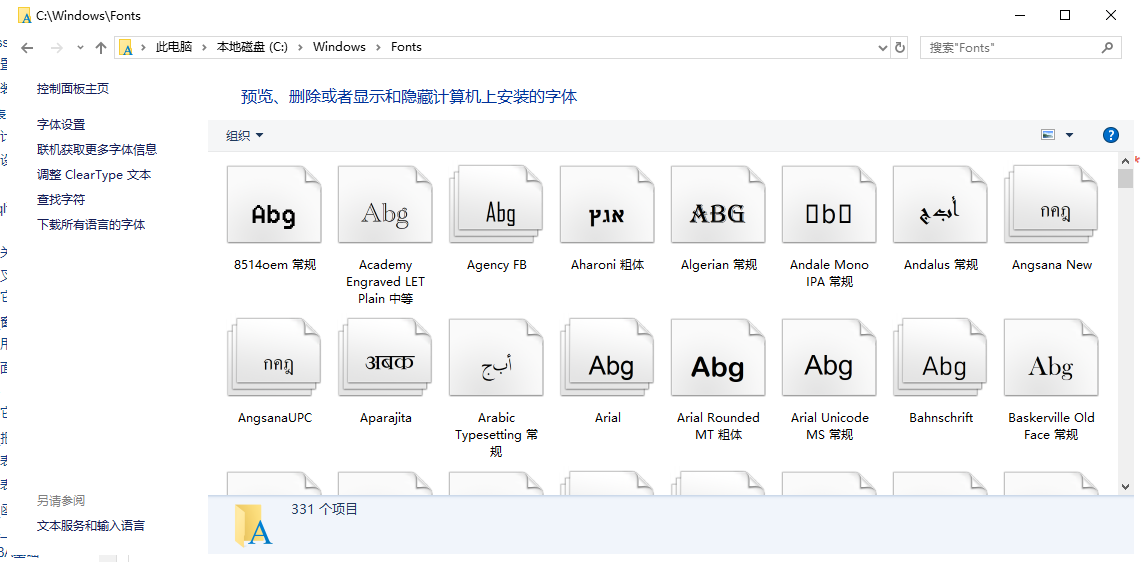Click the 331 个项目 status text

325,510
